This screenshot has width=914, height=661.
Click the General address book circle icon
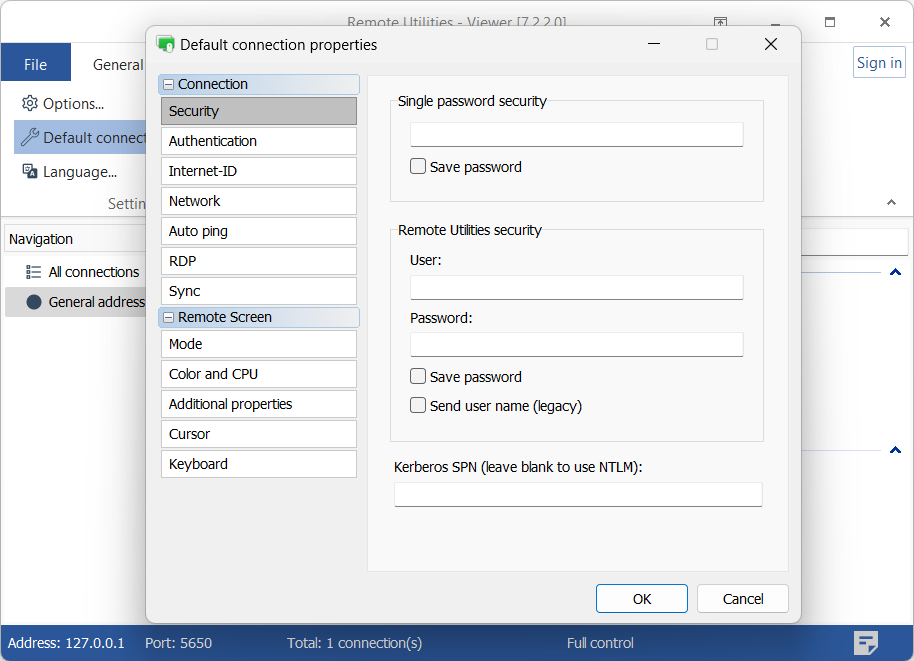click(33, 302)
